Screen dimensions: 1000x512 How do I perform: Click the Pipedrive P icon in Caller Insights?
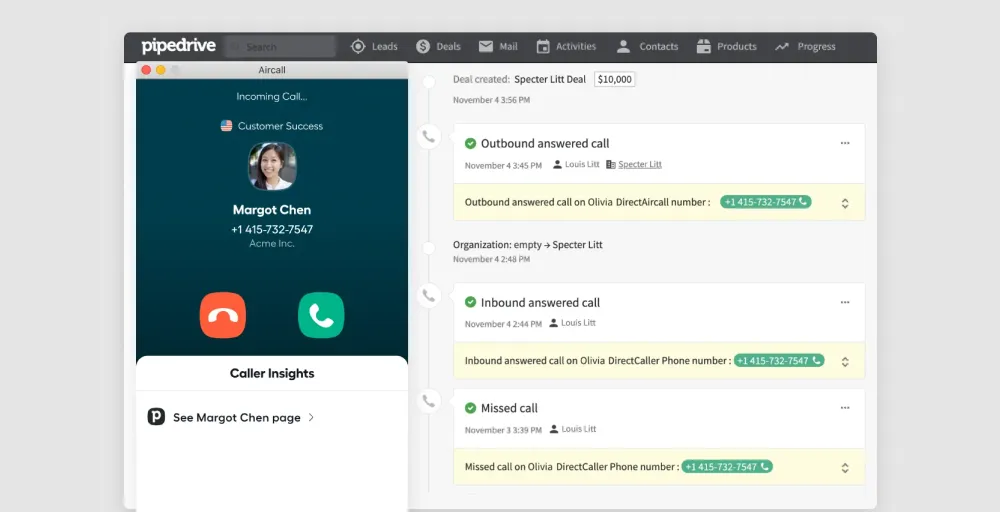(x=156, y=417)
